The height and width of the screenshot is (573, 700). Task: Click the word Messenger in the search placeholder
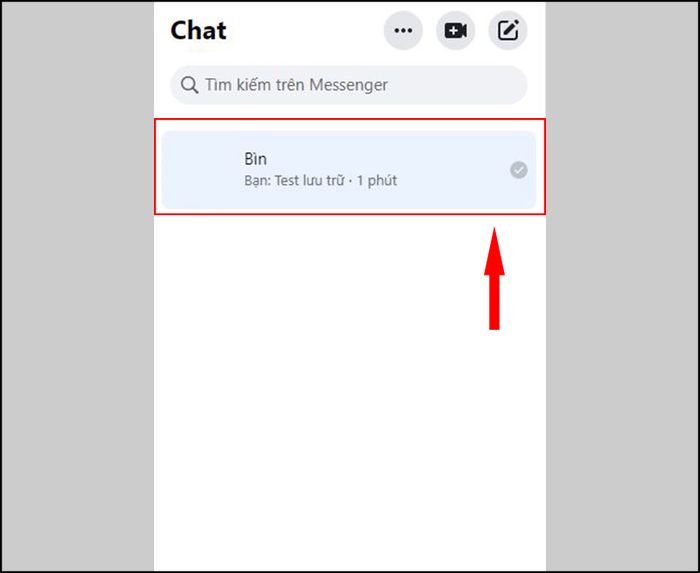(x=348, y=85)
